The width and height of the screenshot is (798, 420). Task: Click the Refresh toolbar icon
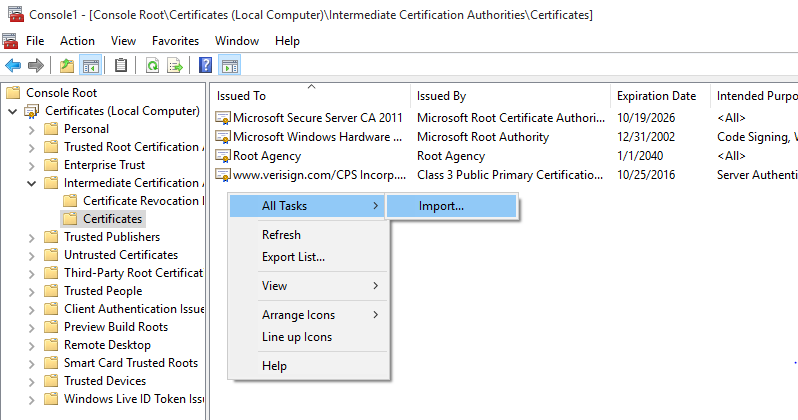[x=152, y=65]
